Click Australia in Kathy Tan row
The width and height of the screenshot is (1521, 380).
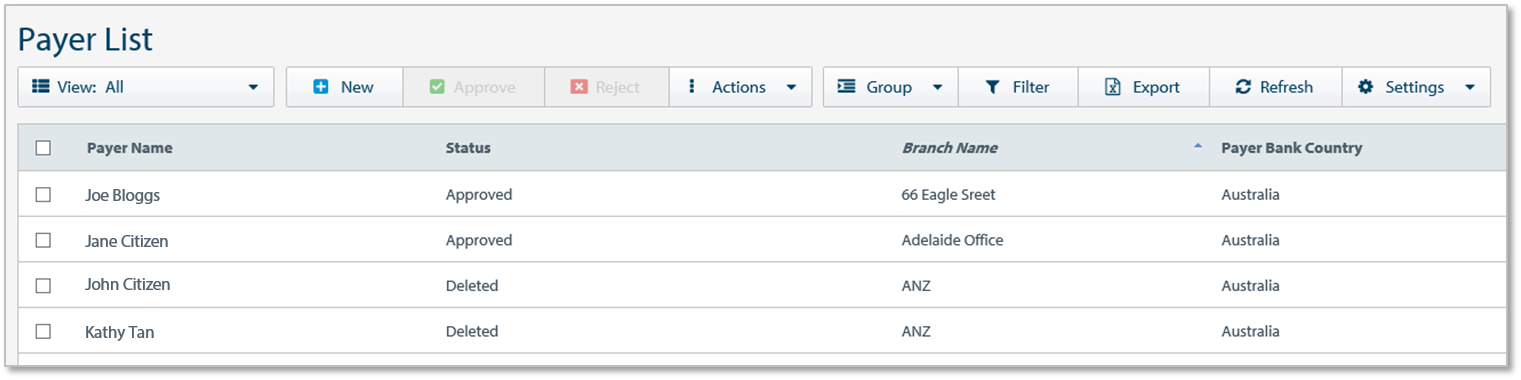tap(1250, 331)
